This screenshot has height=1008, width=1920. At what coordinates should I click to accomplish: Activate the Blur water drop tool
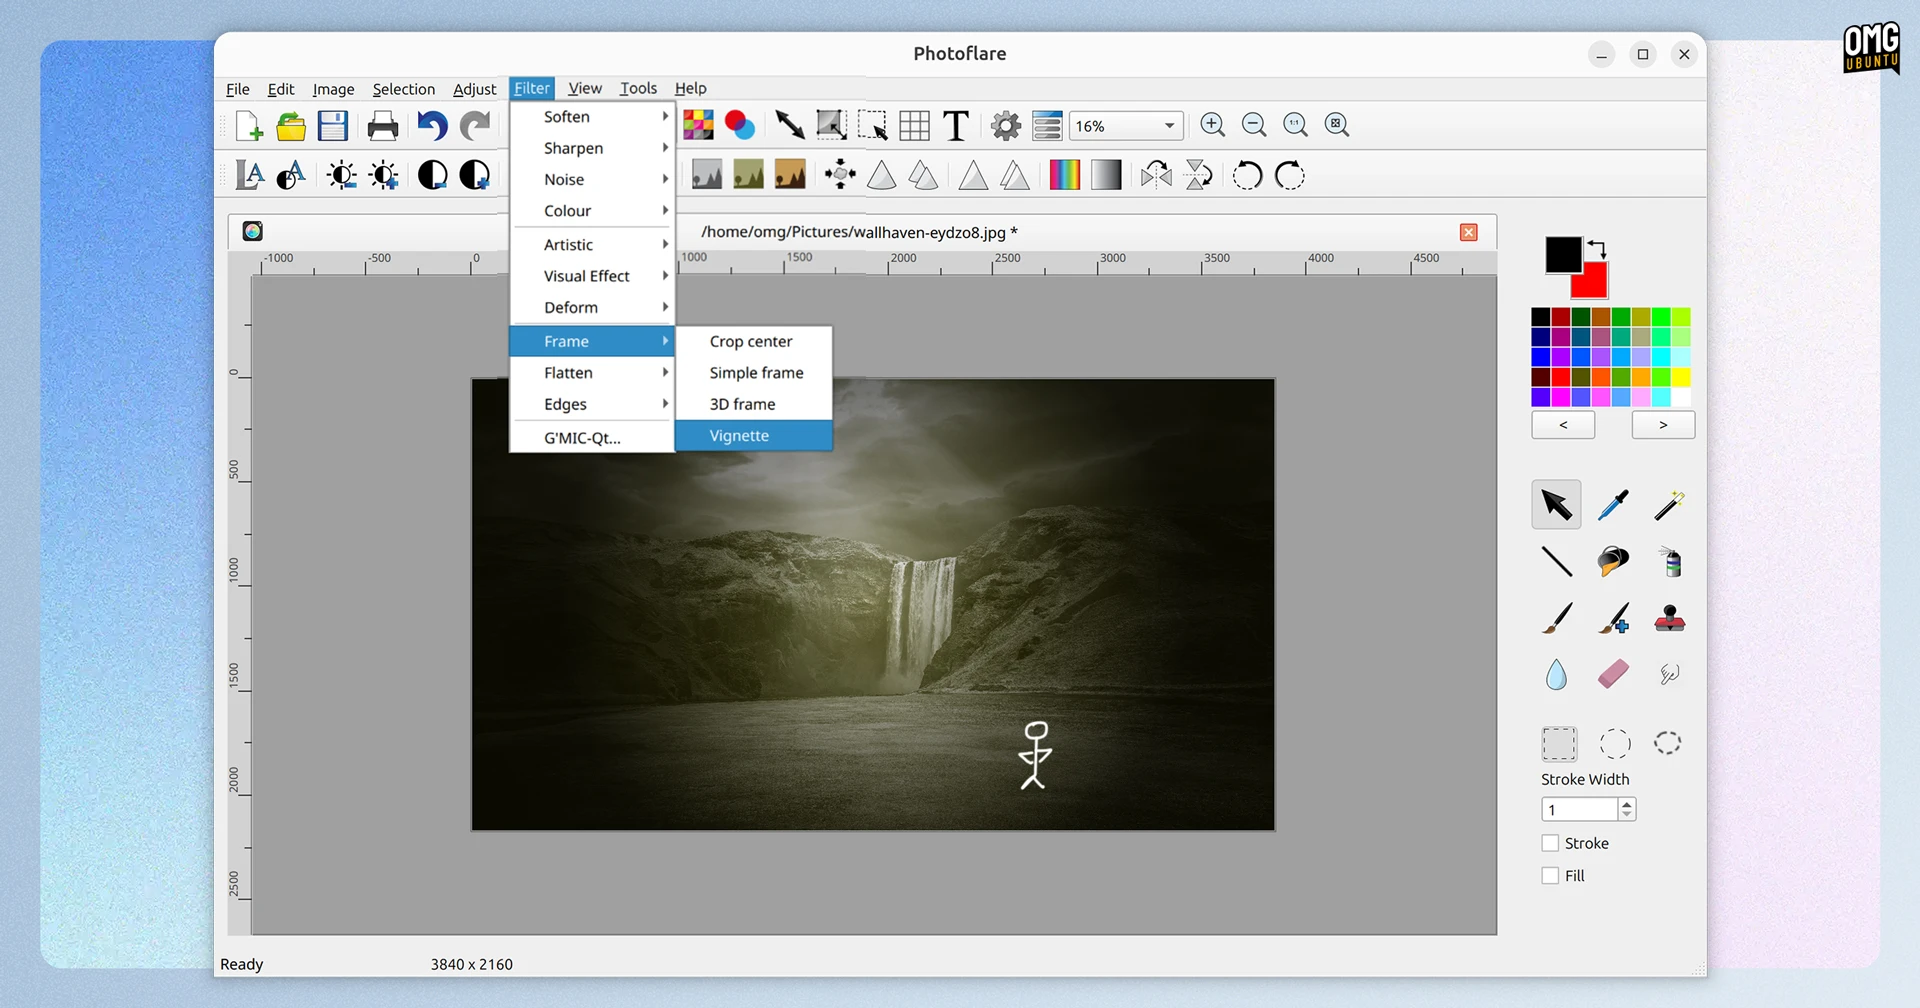tap(1556, 674)
